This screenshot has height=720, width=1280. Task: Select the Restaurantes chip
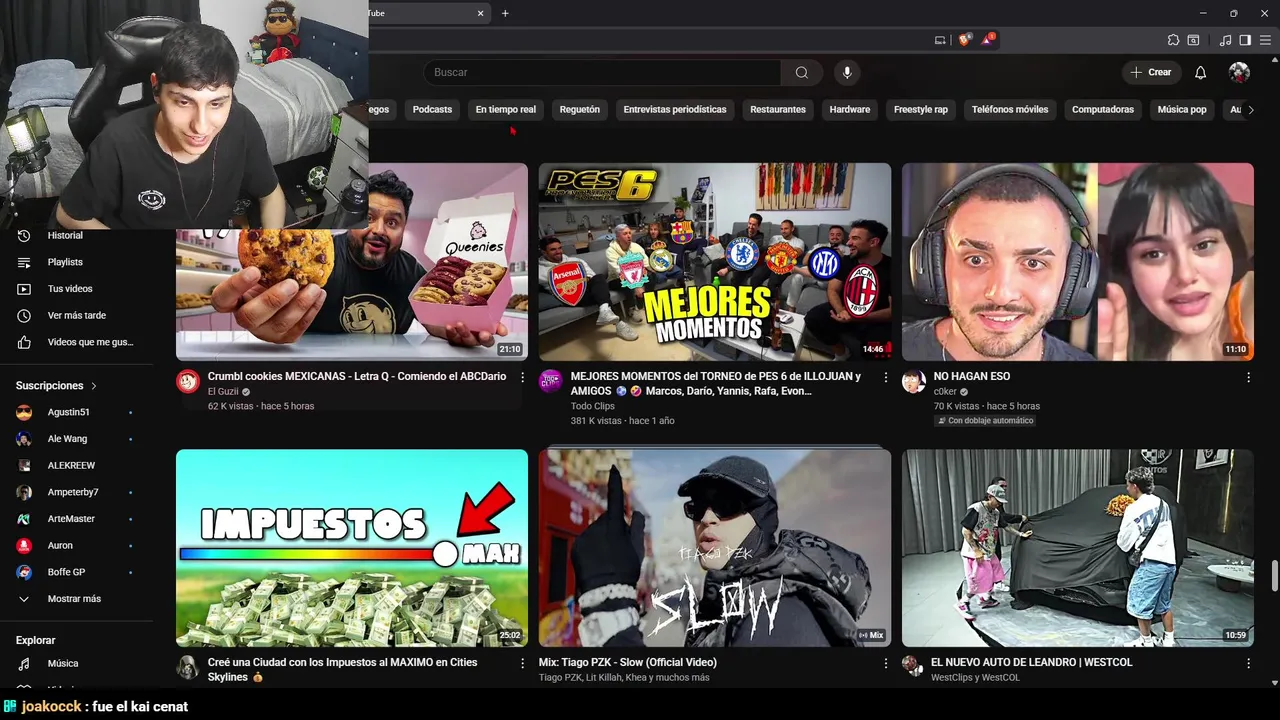778,110
